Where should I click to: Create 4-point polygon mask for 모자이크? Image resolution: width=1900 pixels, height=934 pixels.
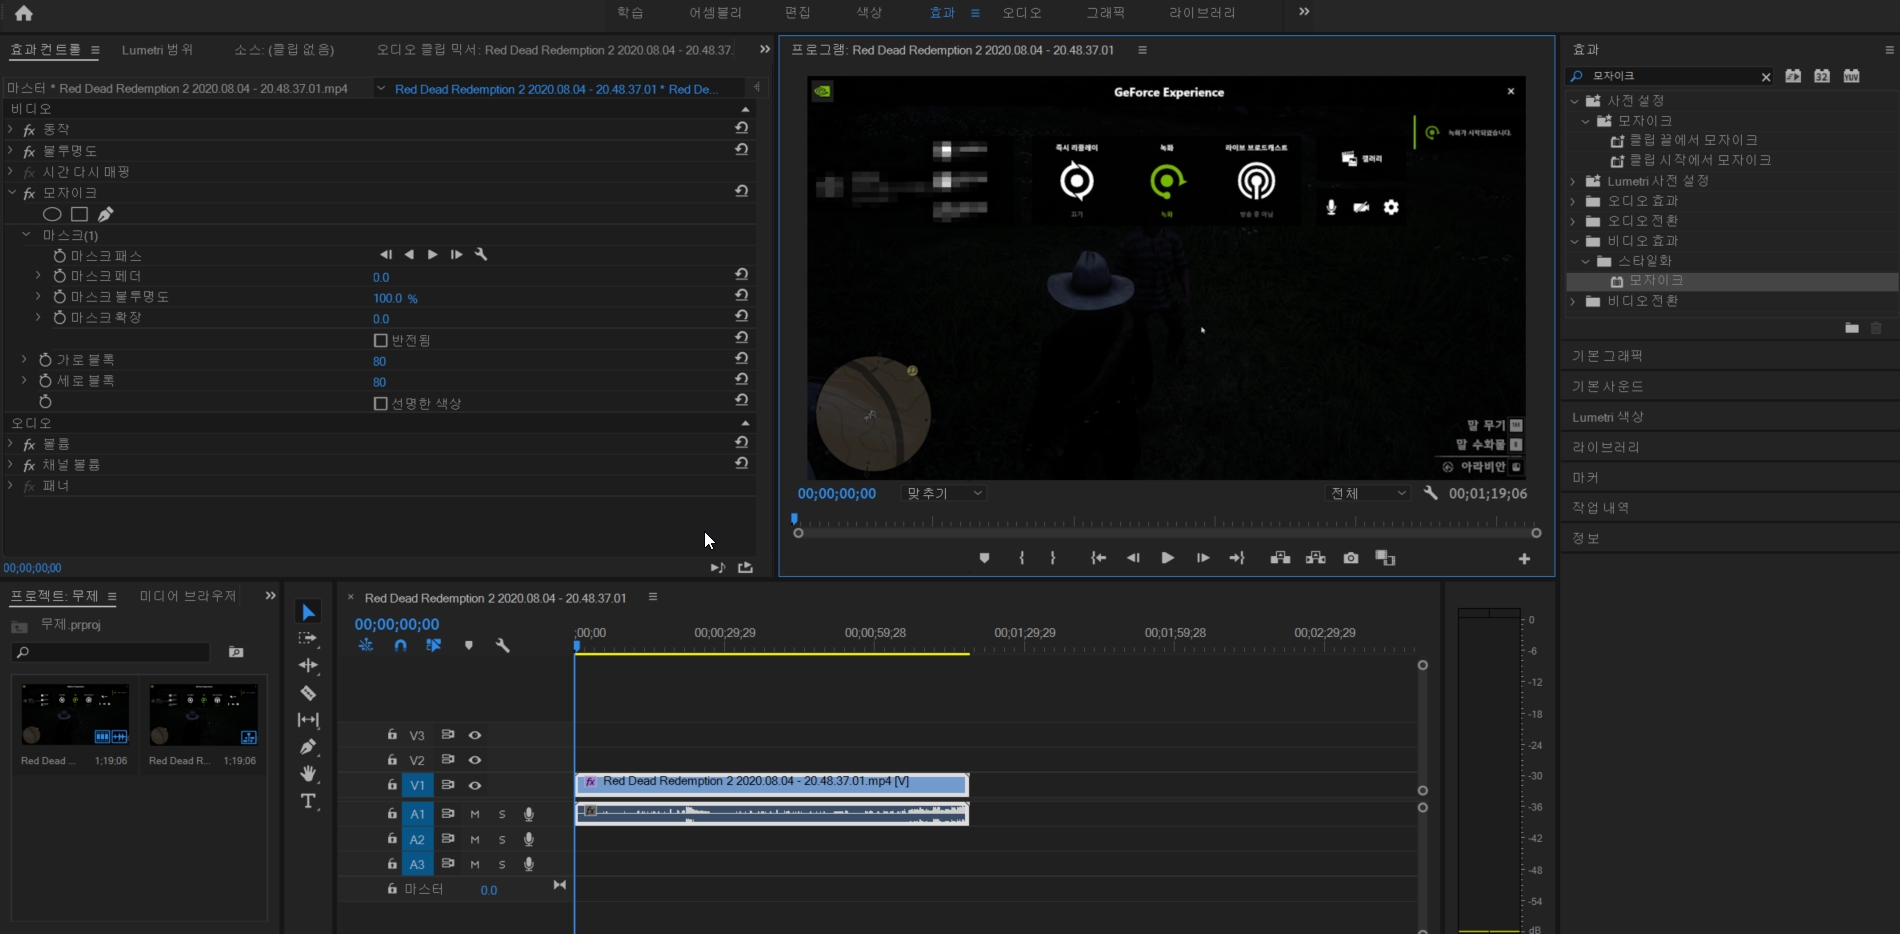click(x=79, y=214)
